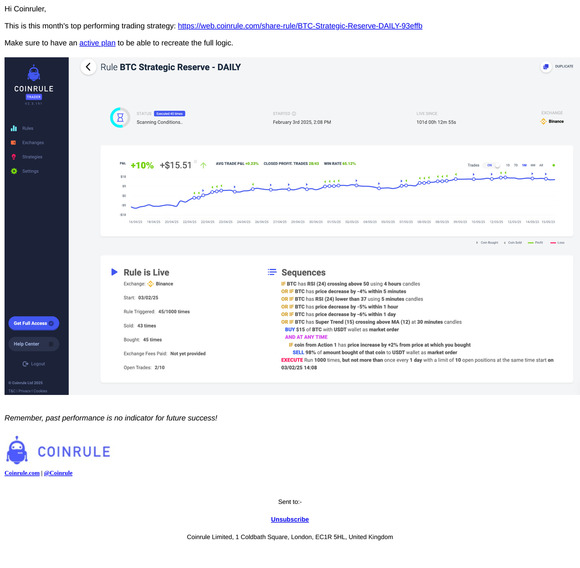Click the green up arrow beside +$15.51
The image size is (580, 568).
[203, 165]
